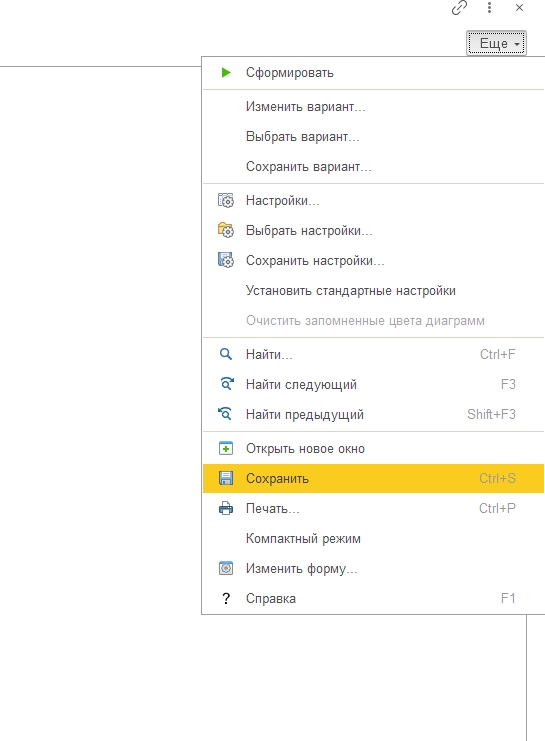This screenshot has width=545, height=741.
Task: Click the Изменить форму icon
Action: click(x=226, y=568)
